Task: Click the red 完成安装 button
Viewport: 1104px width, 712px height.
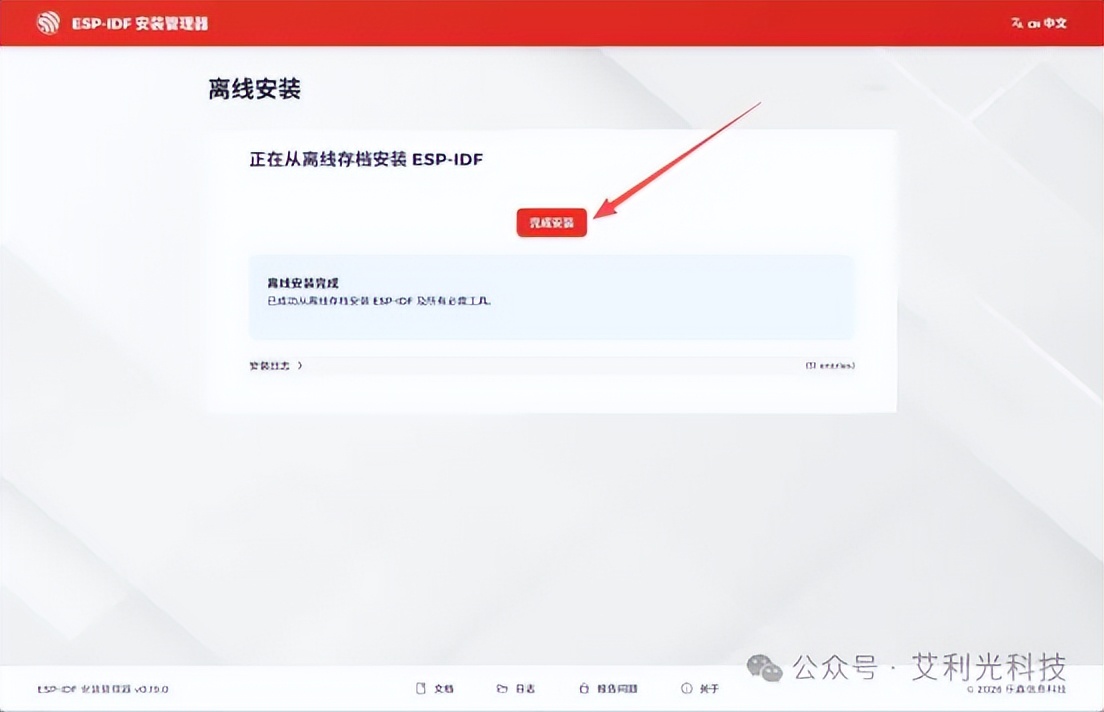Action: point(551,223)
